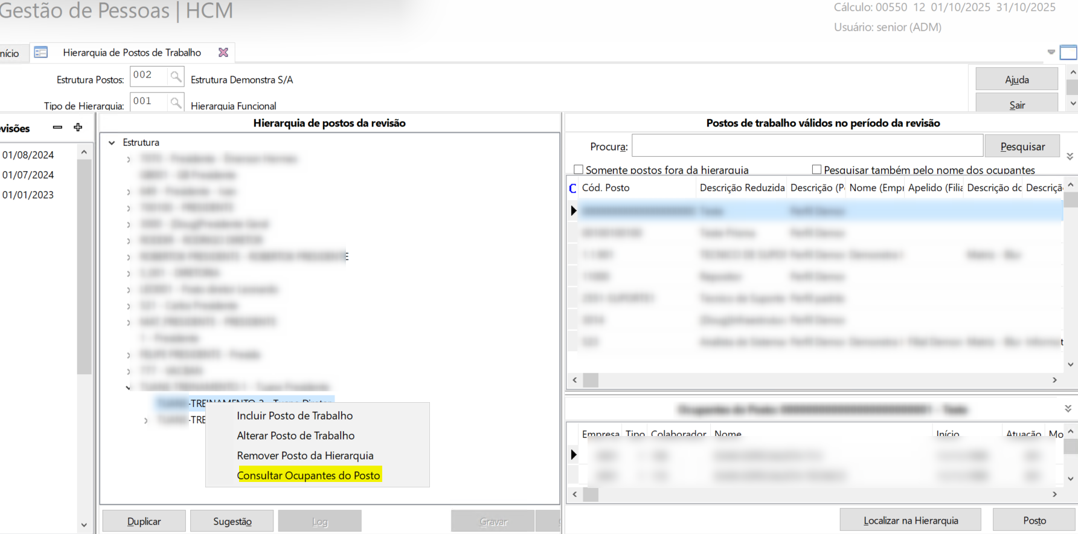Click the plus icon beside Revisões

[x=78, y=128]
